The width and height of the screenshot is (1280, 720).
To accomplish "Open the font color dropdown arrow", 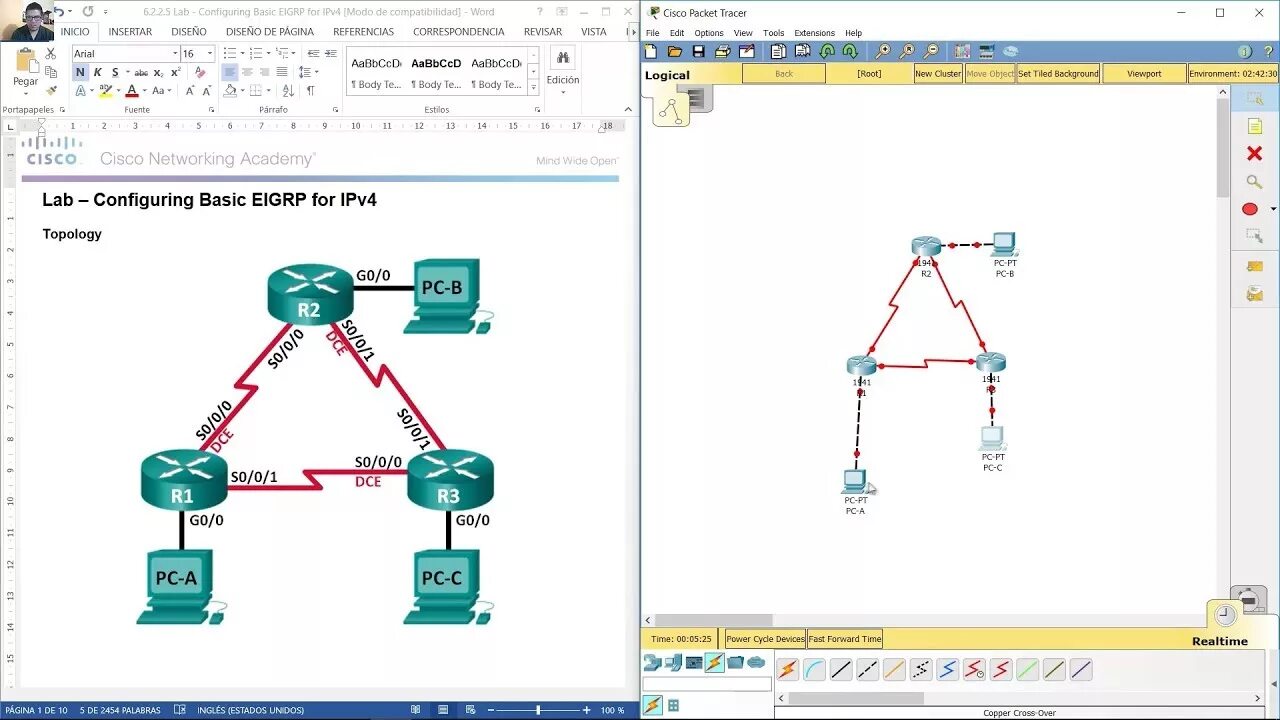I will [145, 91].
